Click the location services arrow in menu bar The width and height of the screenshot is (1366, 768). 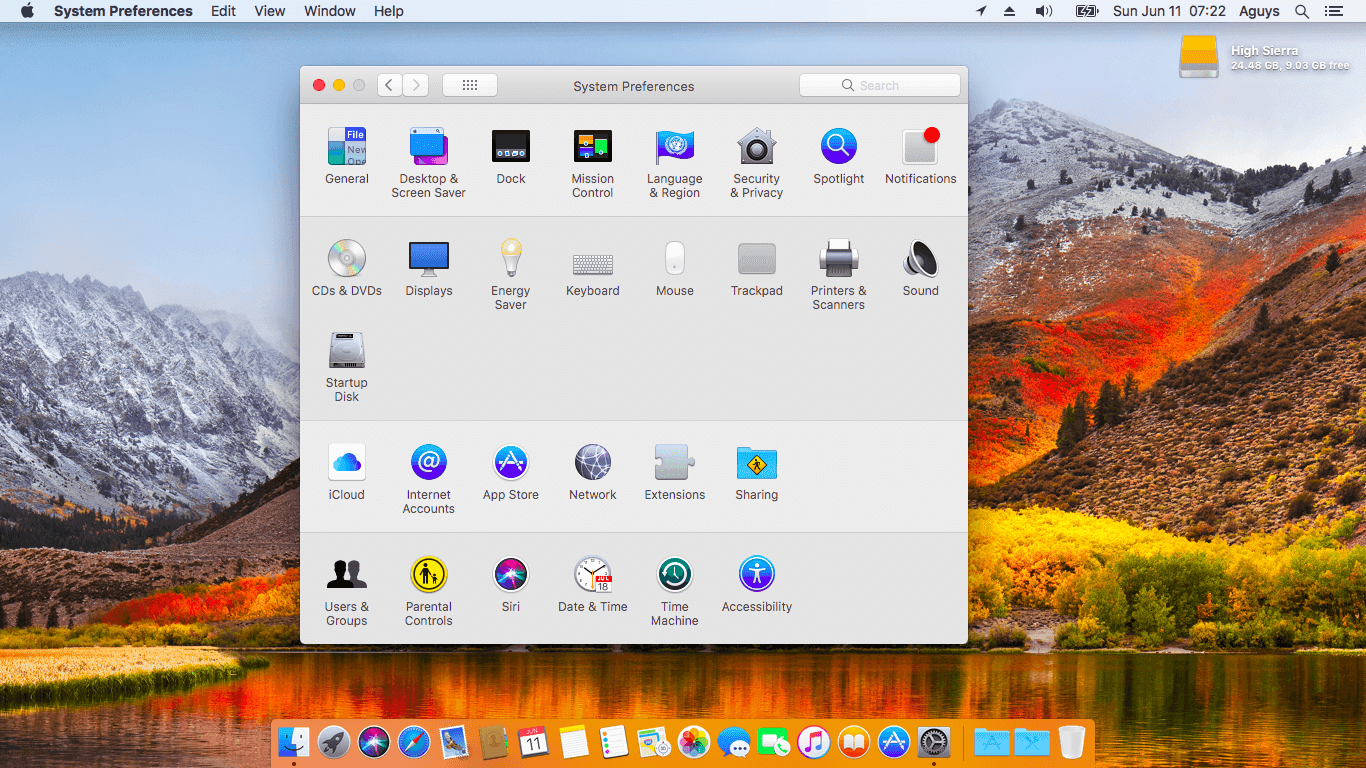[x=981, y=11]
